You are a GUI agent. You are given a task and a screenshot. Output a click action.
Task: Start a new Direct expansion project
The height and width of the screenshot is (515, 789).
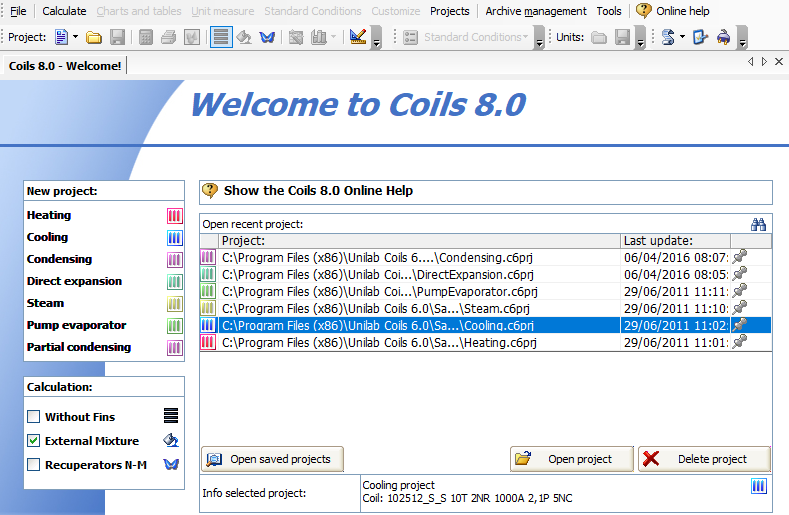74,281
